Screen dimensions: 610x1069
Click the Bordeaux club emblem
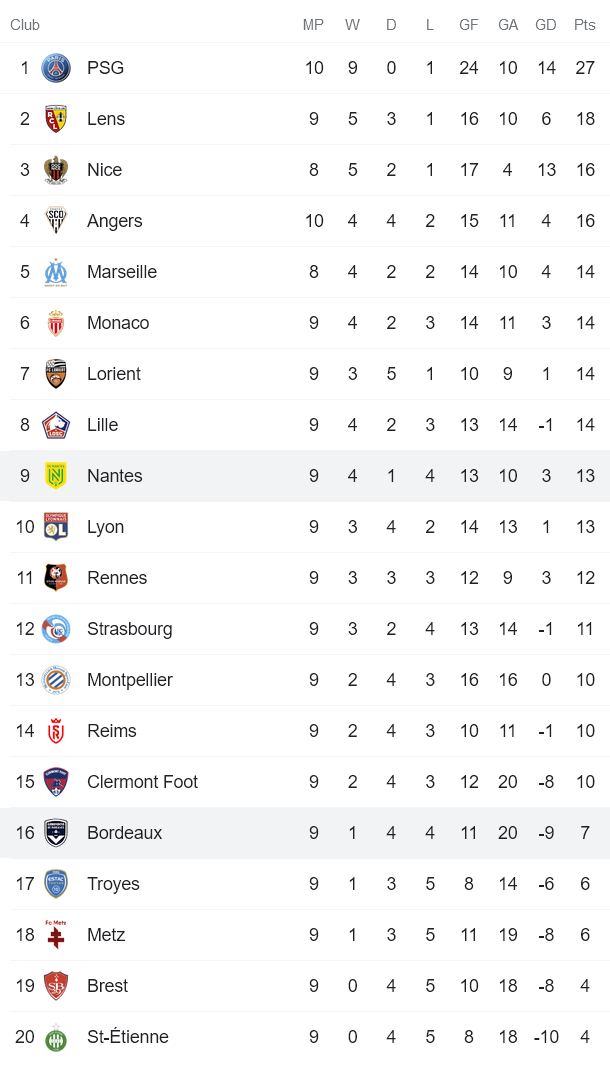56,833
